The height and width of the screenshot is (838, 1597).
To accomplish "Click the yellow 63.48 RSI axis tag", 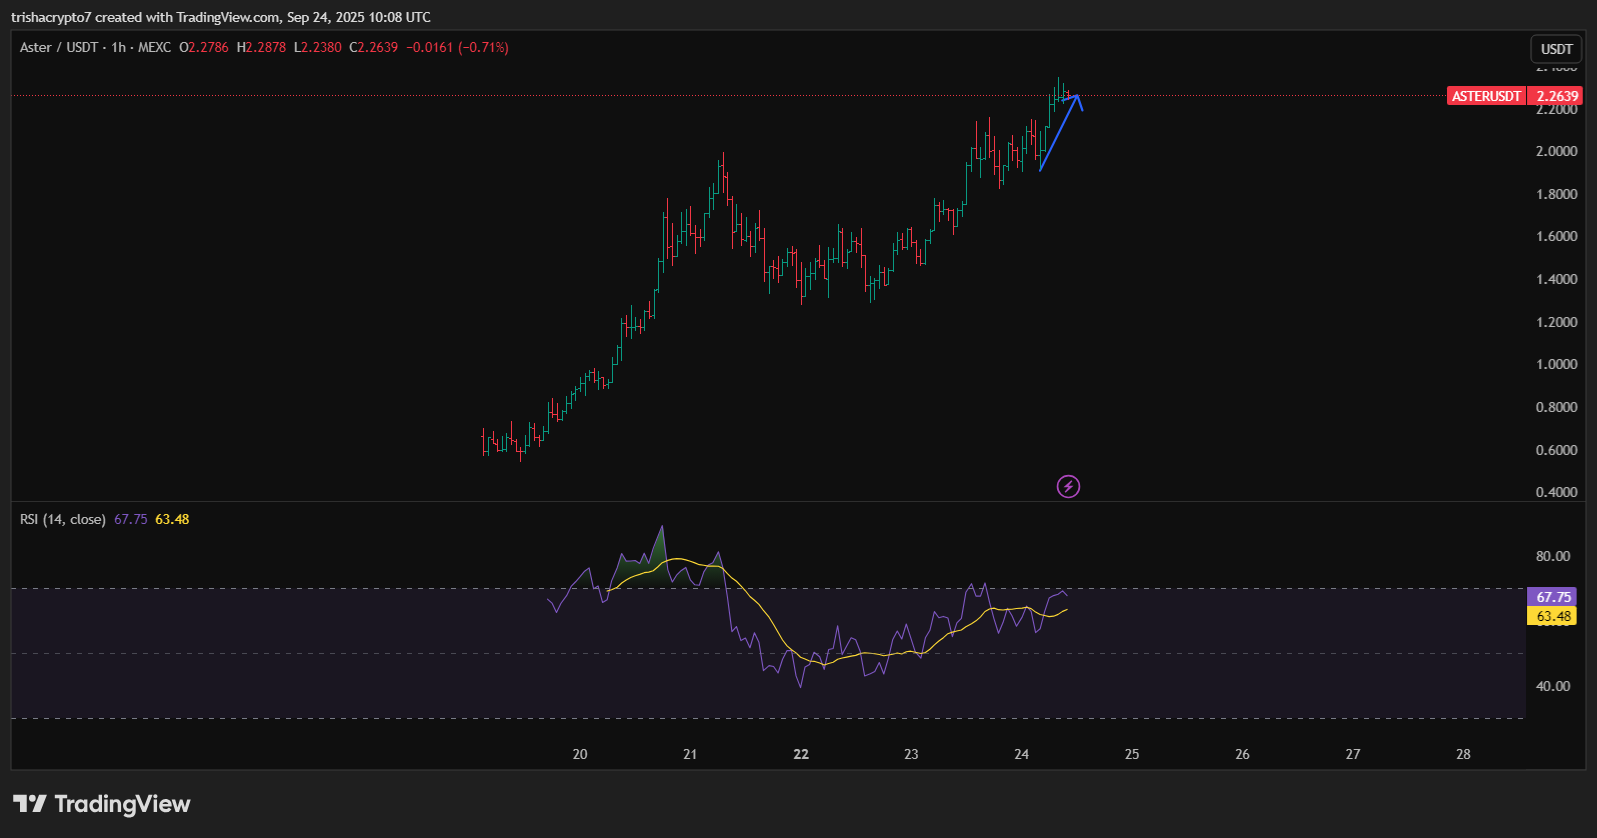I will pos(1552,616).
